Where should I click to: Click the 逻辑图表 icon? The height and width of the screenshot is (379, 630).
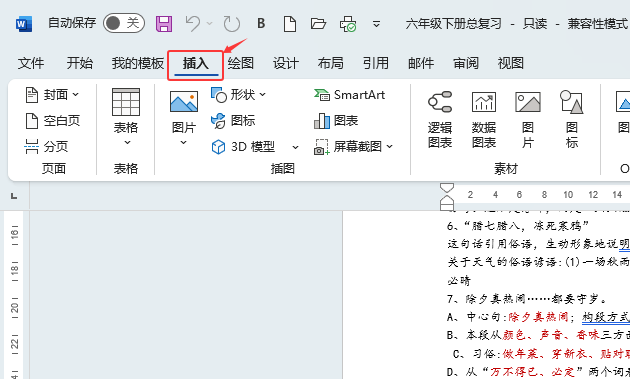coord(440,102)
